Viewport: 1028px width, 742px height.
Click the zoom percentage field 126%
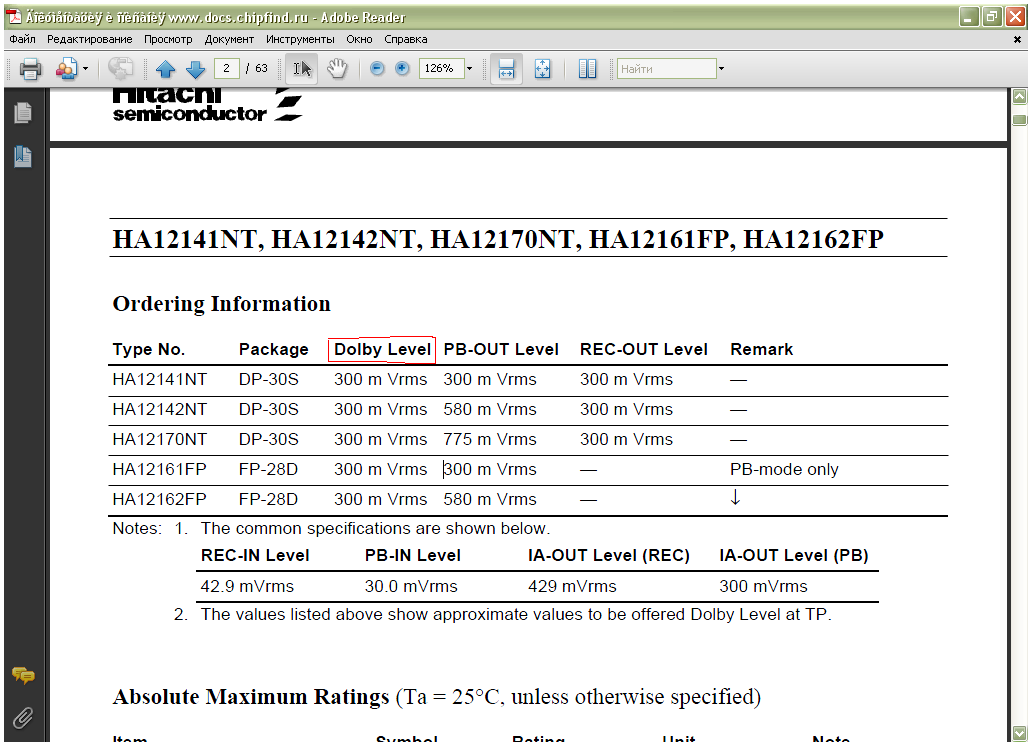point(441,68)
